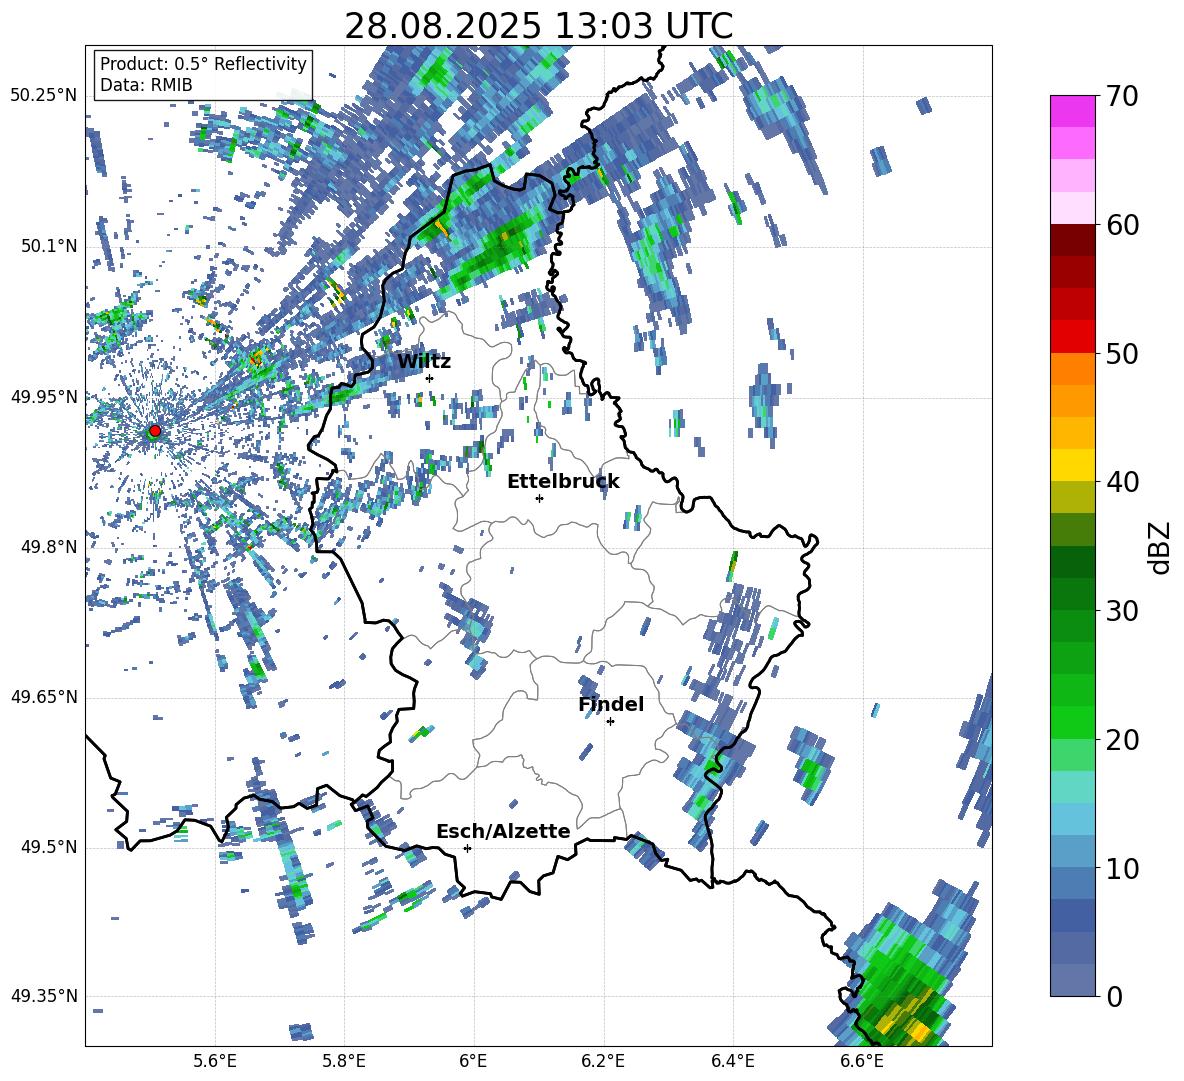1184x1081 pixels.
Task: Click the 49.35°N latitude label
Action: pos(44,996)
